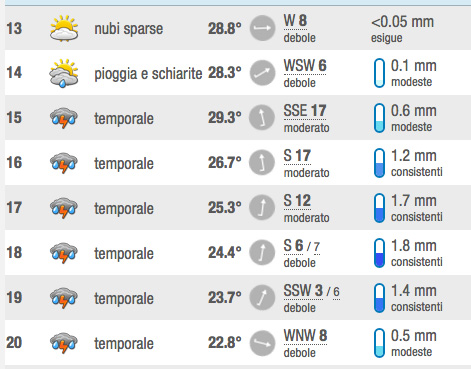Viewport: 471px width, 369px height.
Task: Click the rain and sun icon at 14
Action: pos(63,73)
